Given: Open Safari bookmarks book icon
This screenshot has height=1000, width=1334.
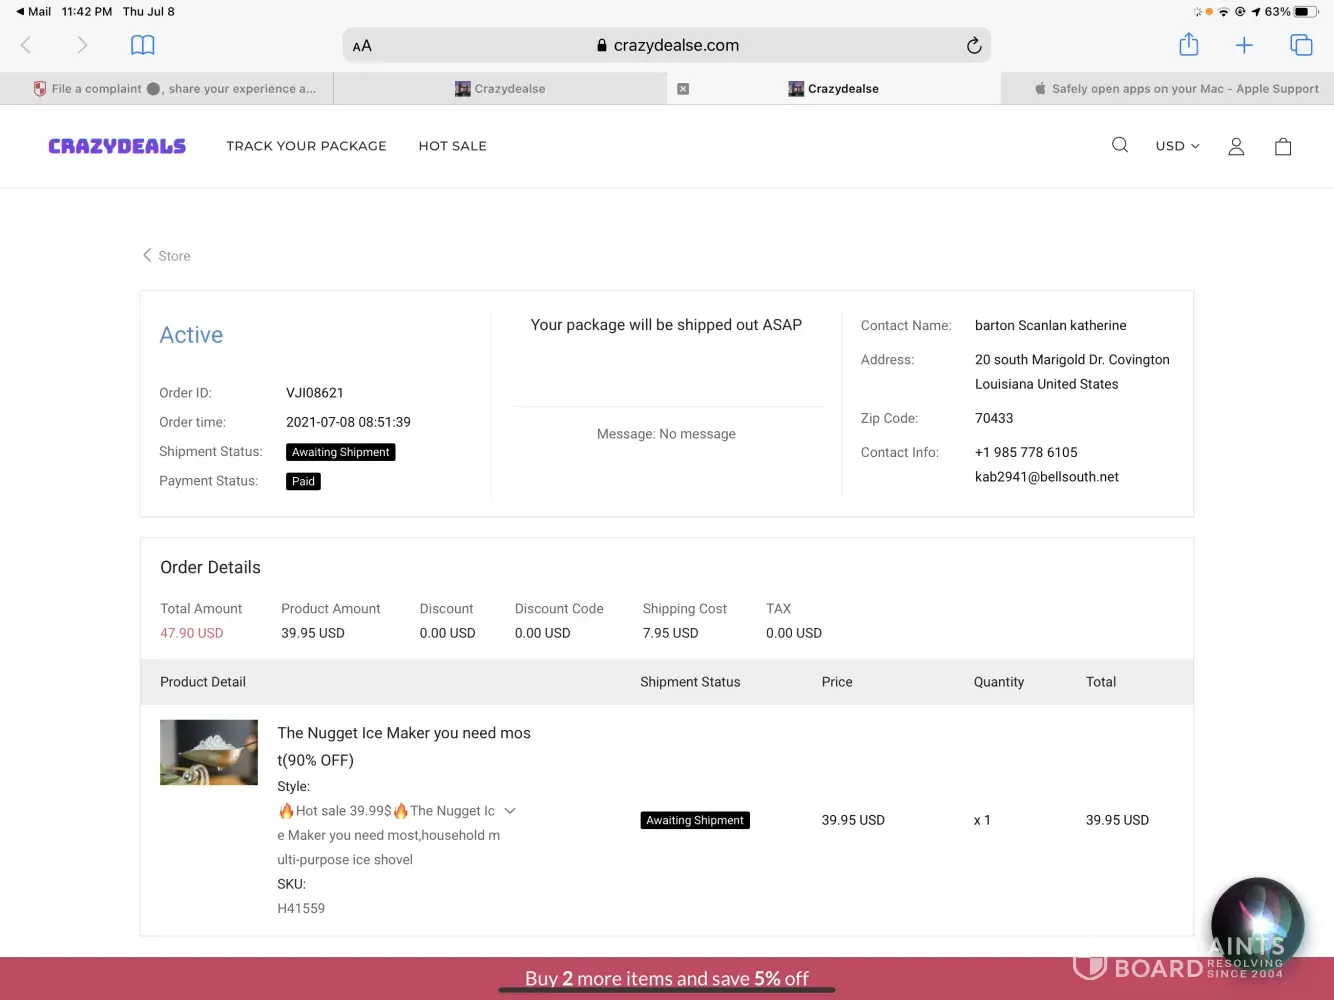Looking at the screenshot, I should coord(143,45).
